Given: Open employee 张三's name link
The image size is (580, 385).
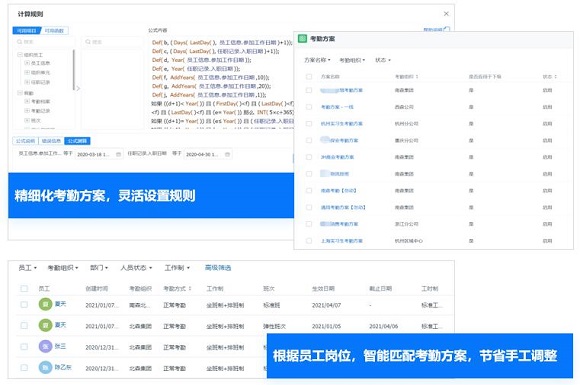Looking at the screenshot, I should coord(60,346).
